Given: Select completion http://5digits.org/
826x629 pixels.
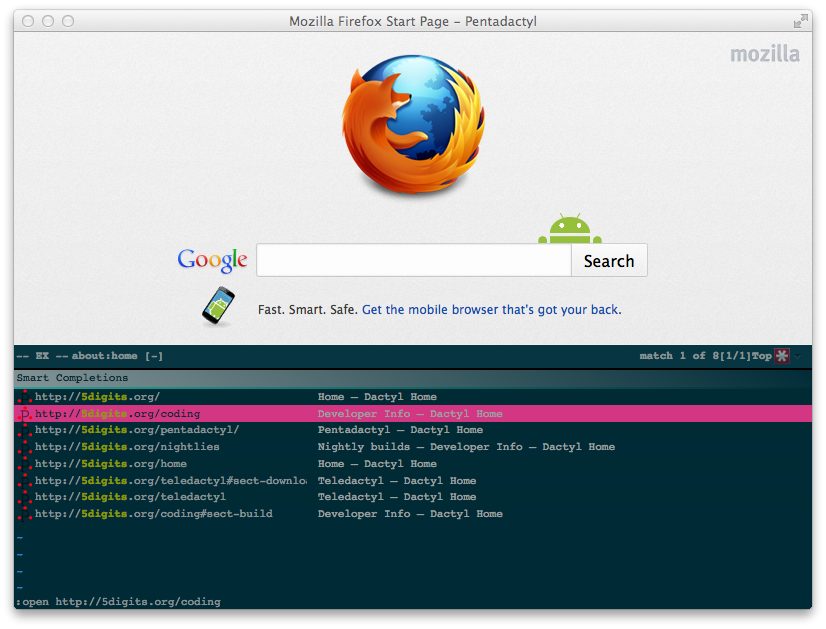Looking at the screenshot, I should coord(413,397).
